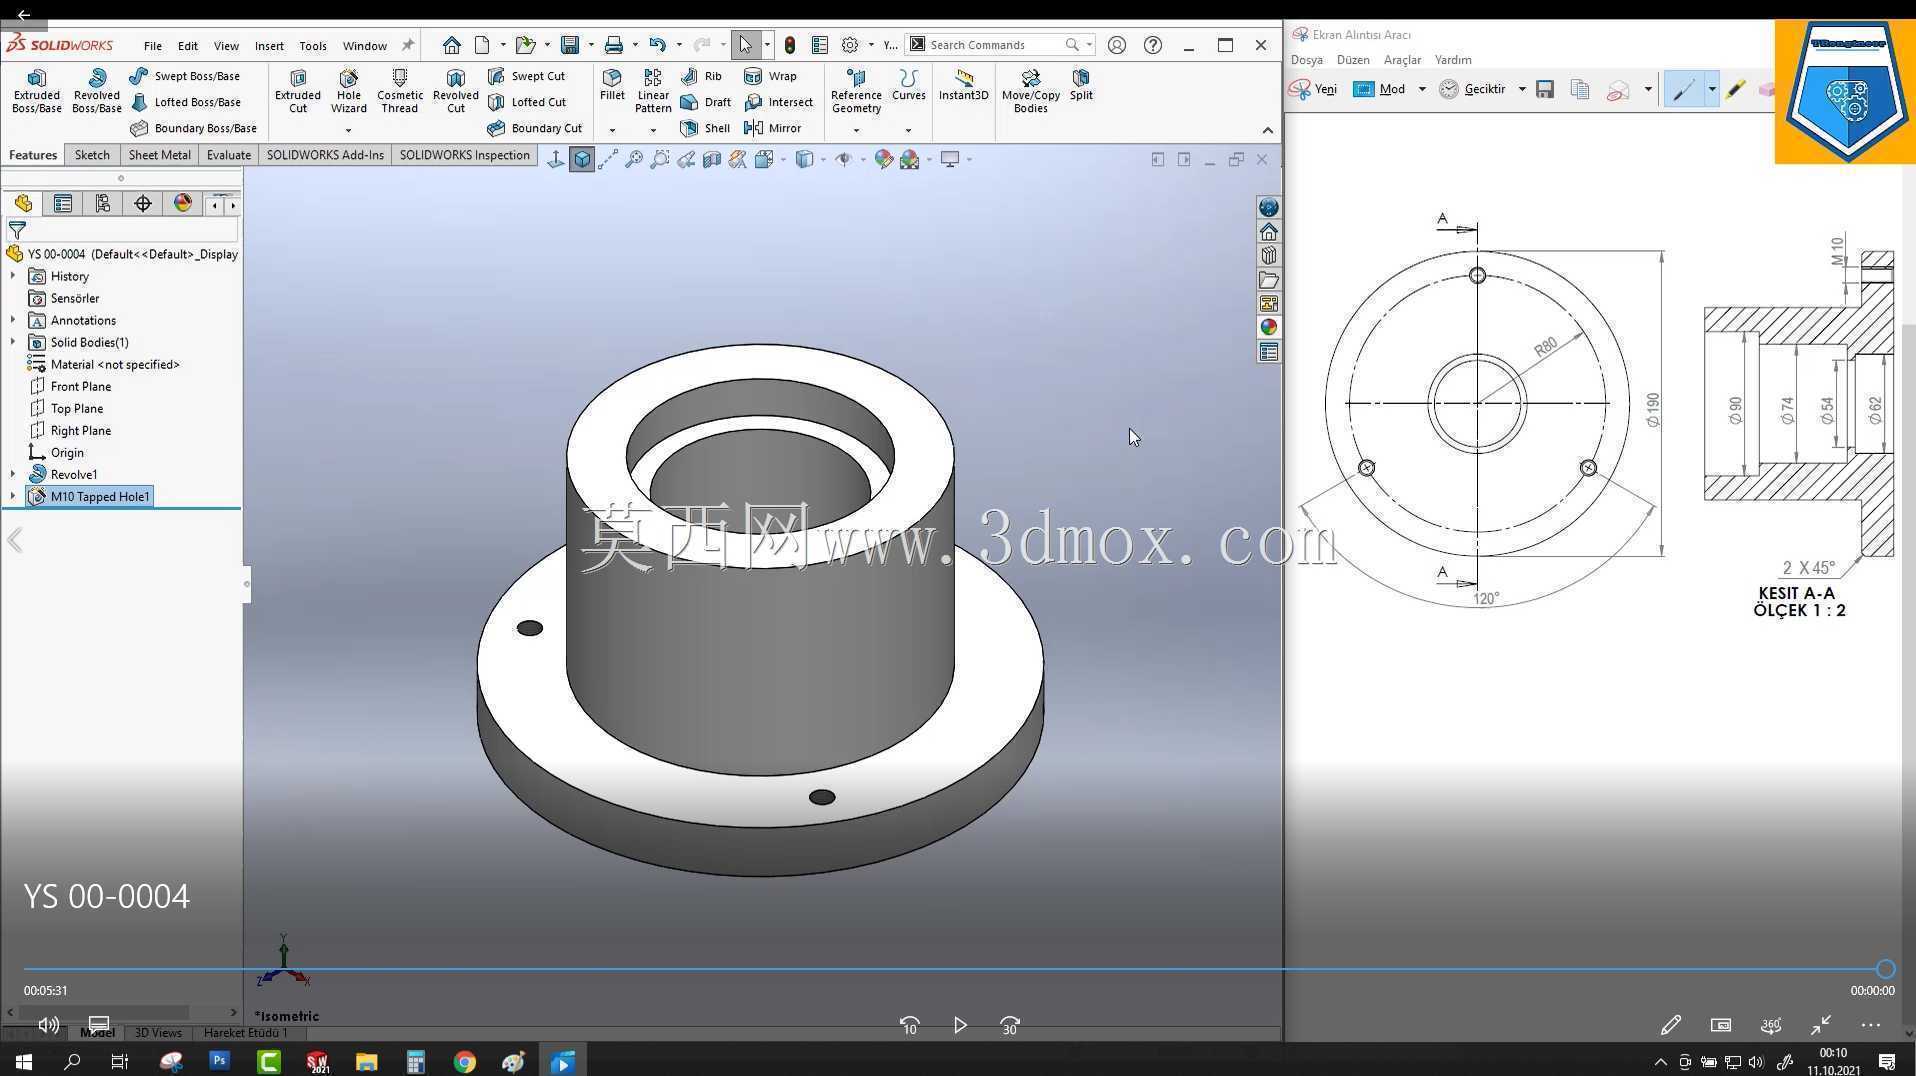
Task: Collapse the CommandManager ribbon
Action: click(1267, 130)
